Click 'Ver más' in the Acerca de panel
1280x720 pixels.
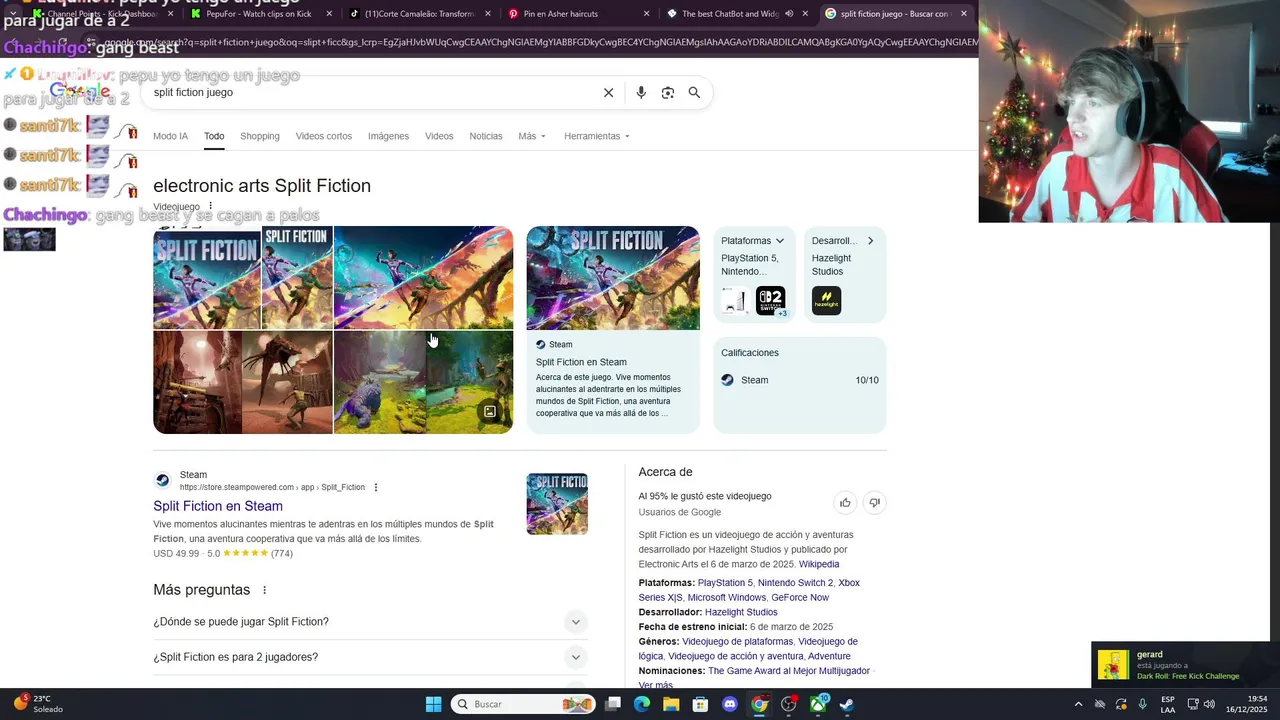pos(656,685)
